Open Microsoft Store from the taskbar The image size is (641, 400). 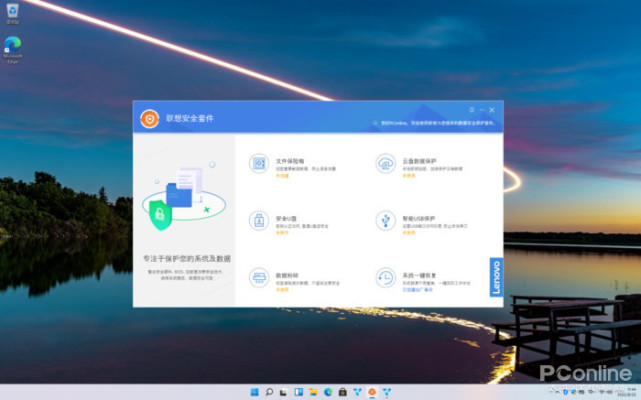(x=343, y=392)
